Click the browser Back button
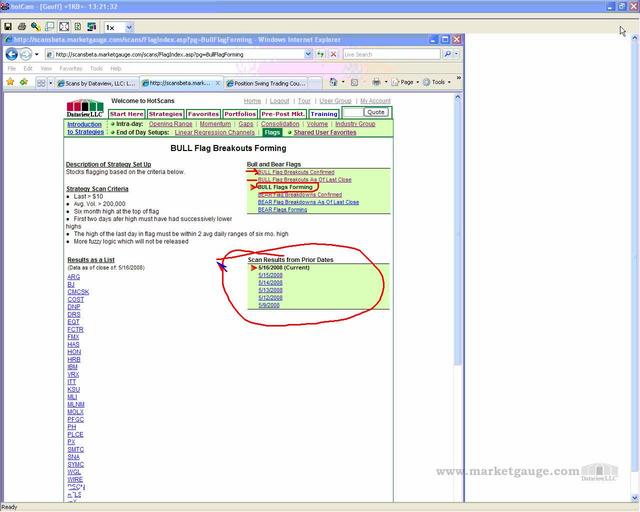Viewport: 640px width, 512px height. pyautogui.click(x=12, y=54)
